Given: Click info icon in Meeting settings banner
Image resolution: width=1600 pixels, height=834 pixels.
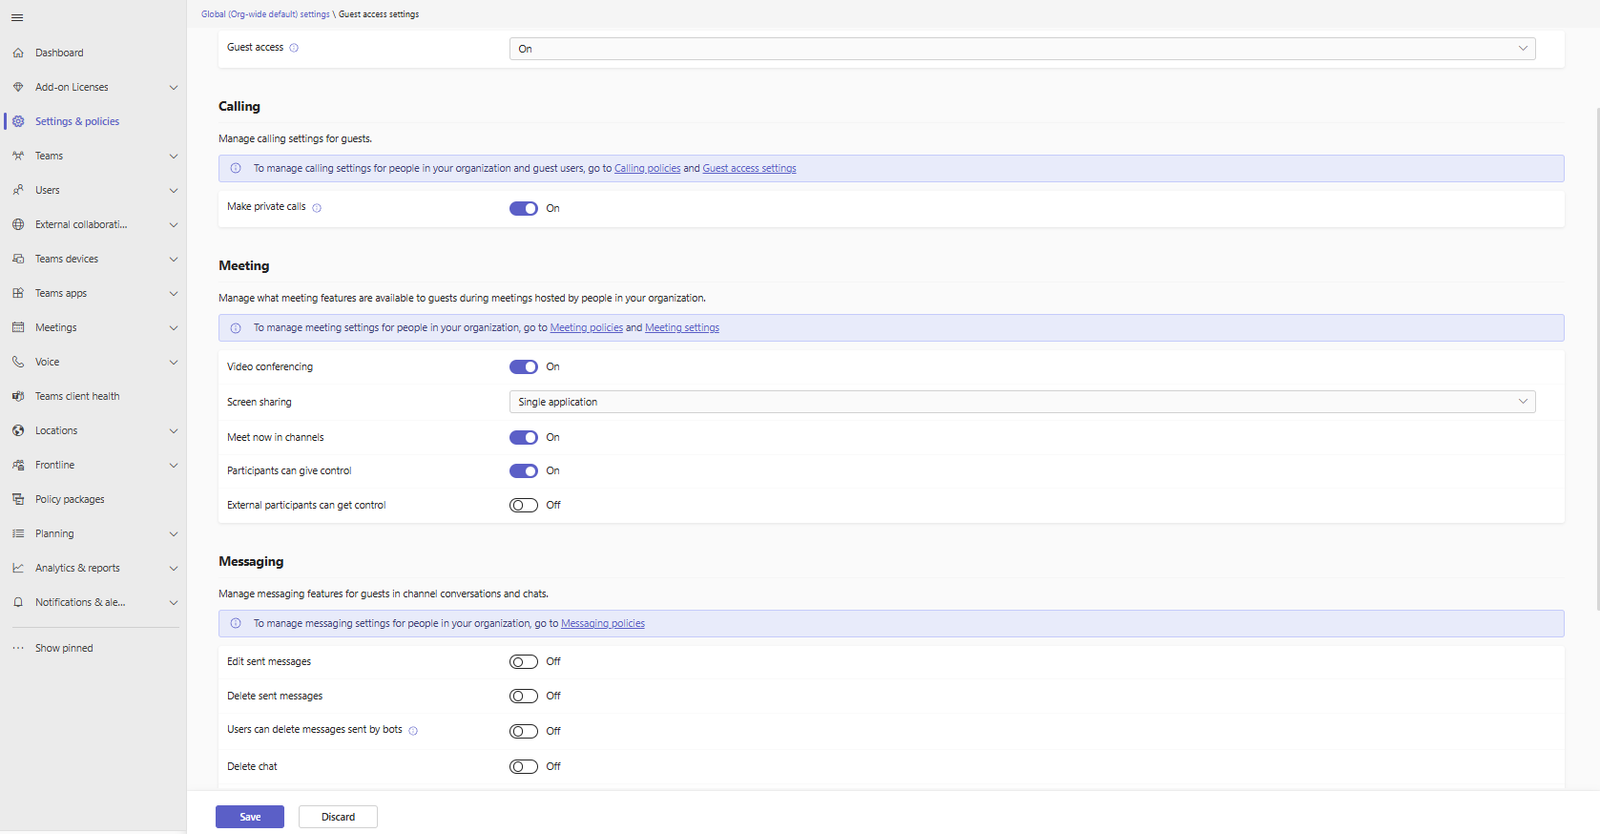Looking at the screenshot, I should coord(236,328).
